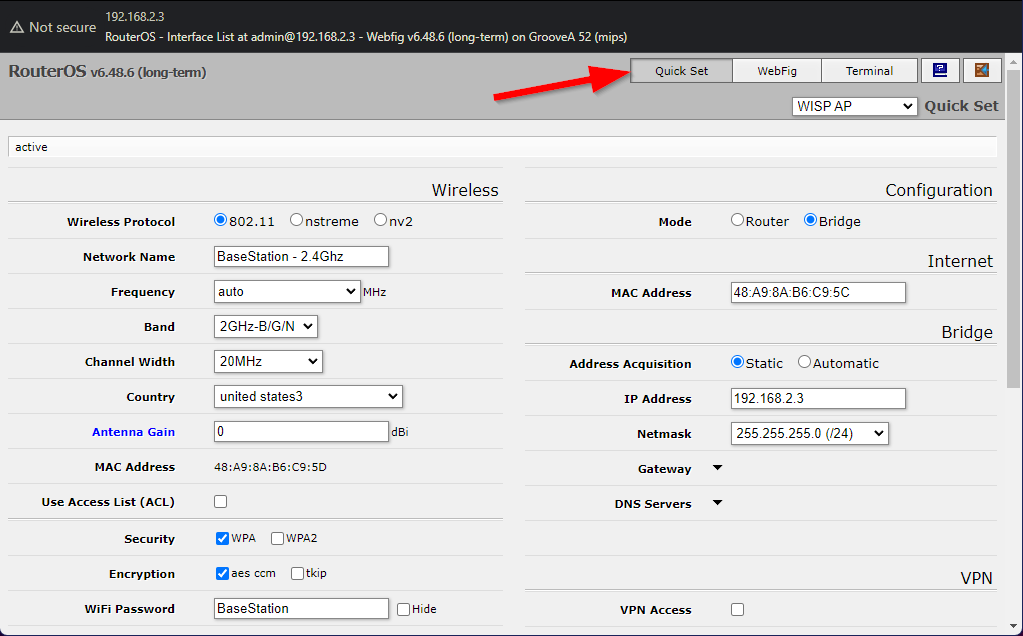Click the Network Name input field

(x=300, y=256)
